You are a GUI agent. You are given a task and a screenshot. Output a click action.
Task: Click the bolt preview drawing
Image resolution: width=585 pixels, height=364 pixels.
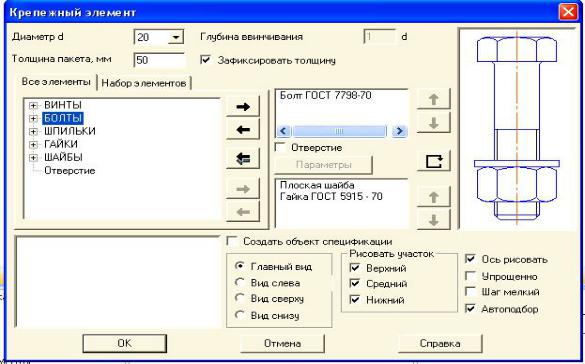[517, 129]
